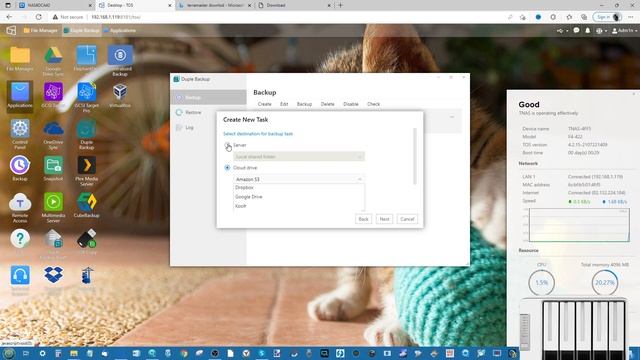Open the Applications desktop icon
Screen dimensions: 640x360
[x=20, y=92]
